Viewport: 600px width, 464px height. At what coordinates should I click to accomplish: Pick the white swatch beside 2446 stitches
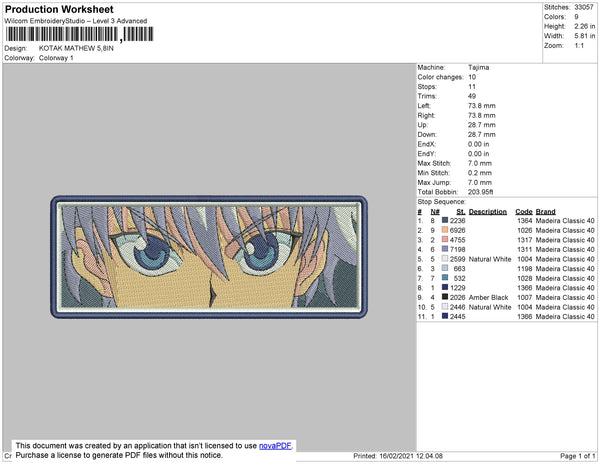point(445,306)
